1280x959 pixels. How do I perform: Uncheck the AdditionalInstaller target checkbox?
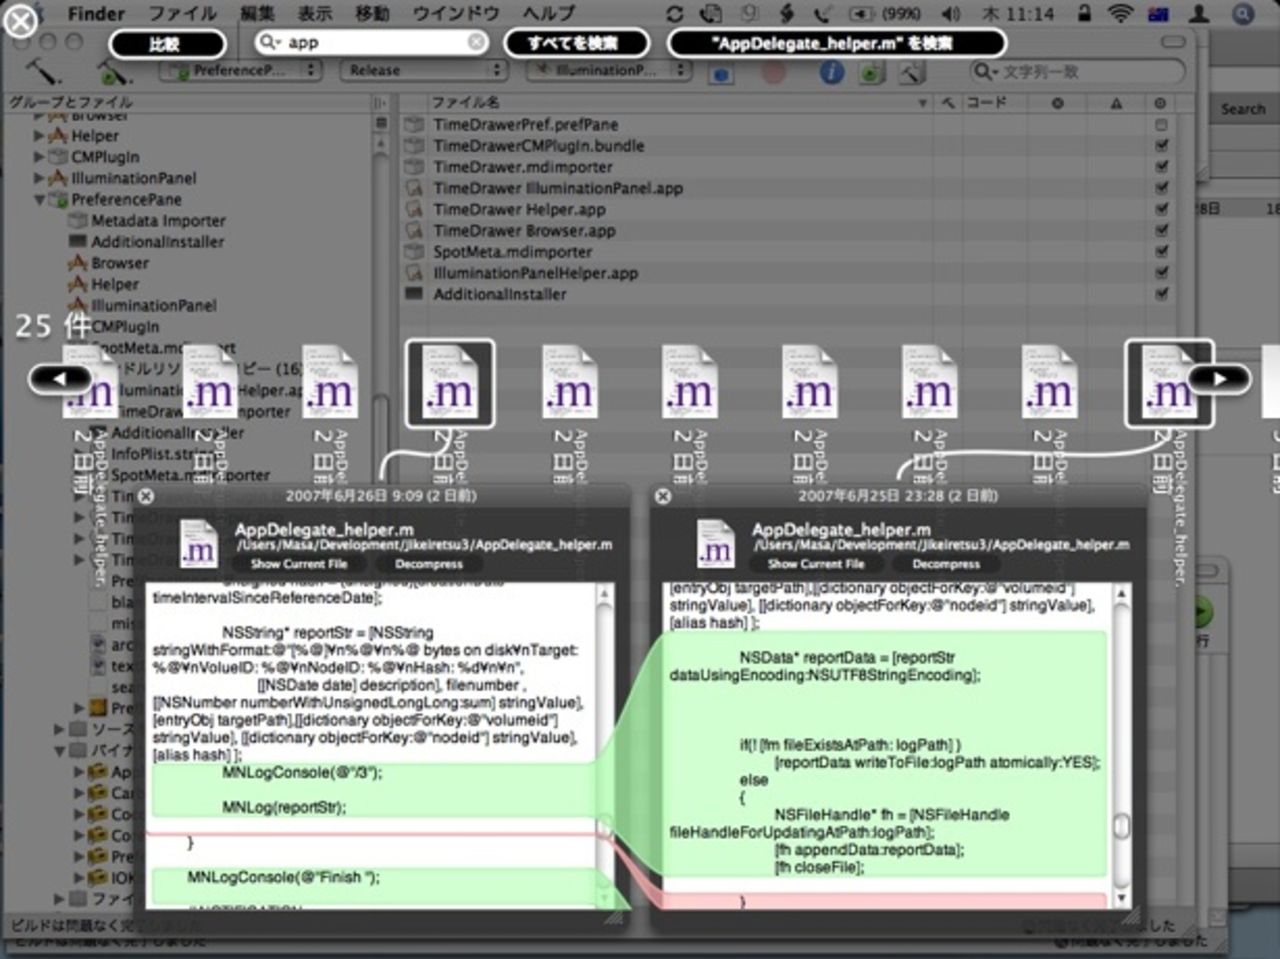pyautogui.click(x=1161, y=295)
